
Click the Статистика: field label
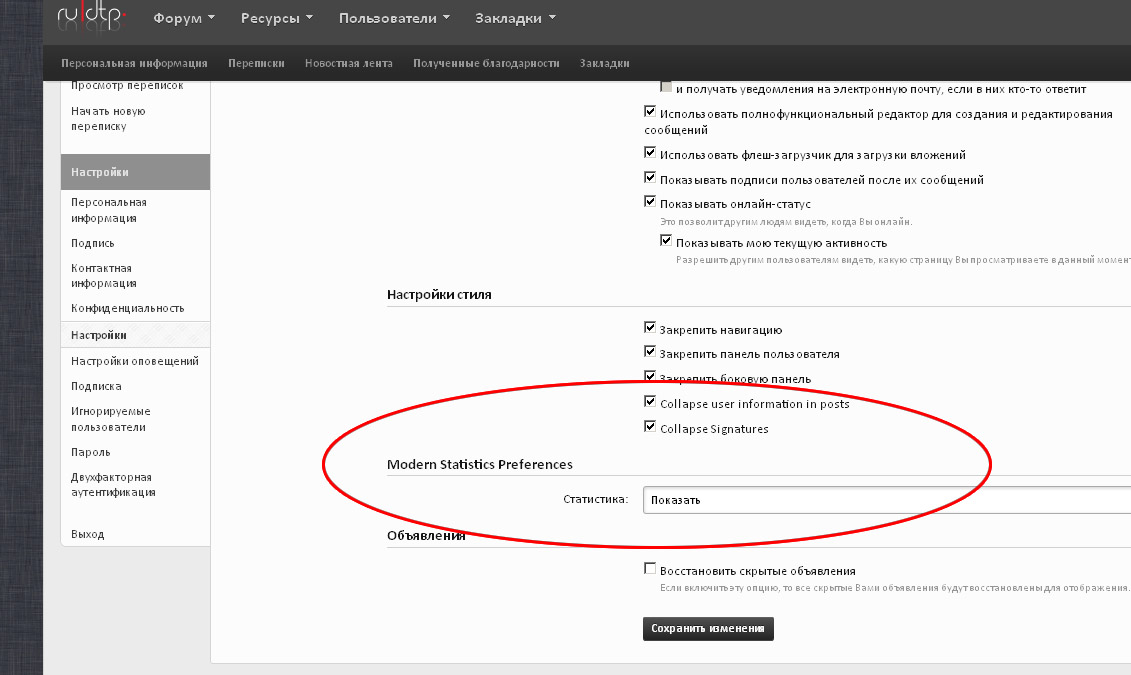click(x=595, y=499)
